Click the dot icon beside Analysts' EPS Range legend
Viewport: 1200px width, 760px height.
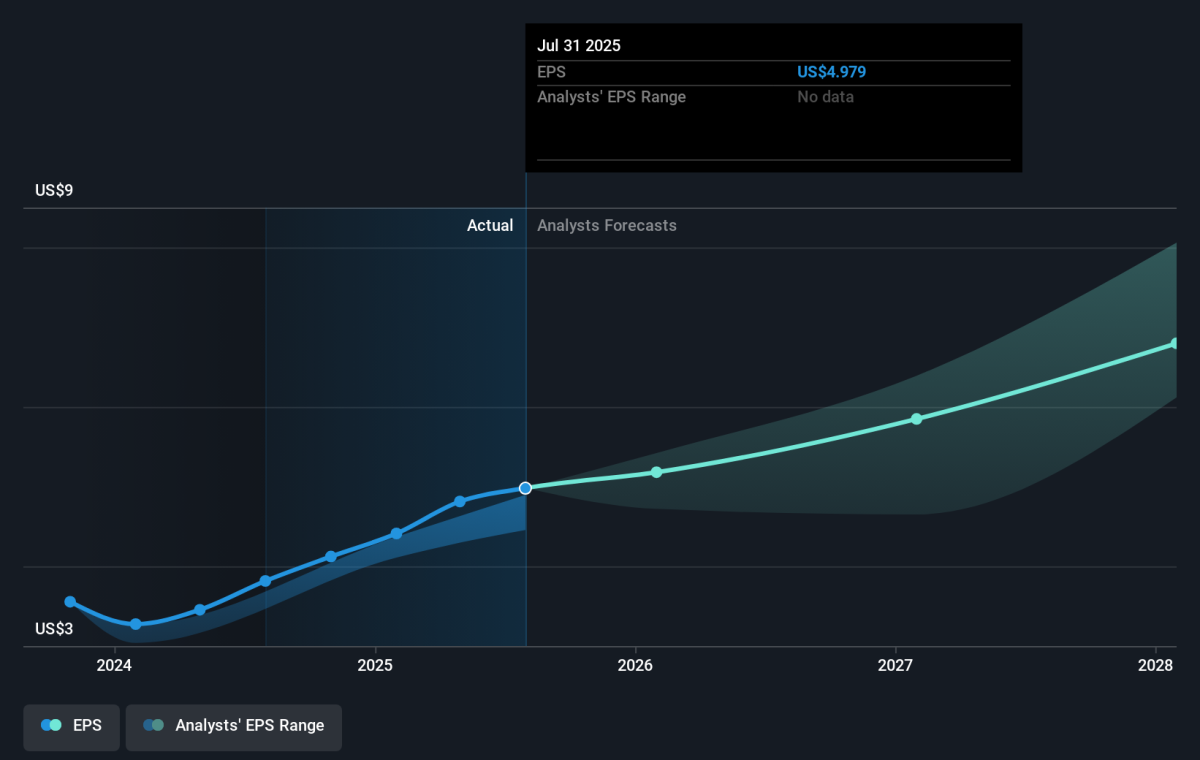pyautogui.click(x=154, y=726)
